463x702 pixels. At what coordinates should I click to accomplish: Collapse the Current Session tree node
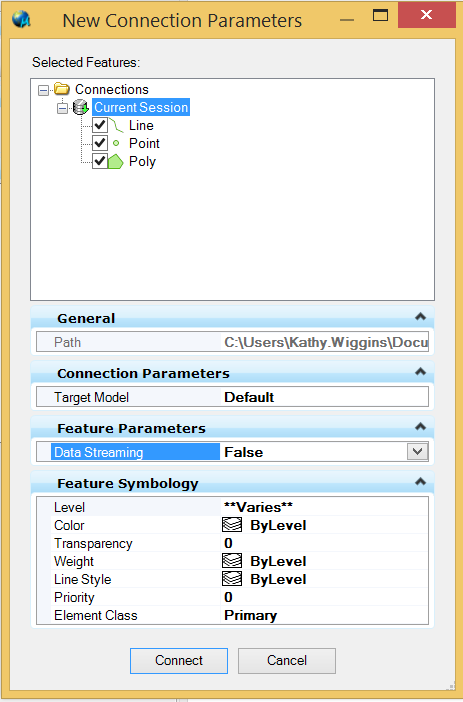pyautogui.click(x=62, y=108)
